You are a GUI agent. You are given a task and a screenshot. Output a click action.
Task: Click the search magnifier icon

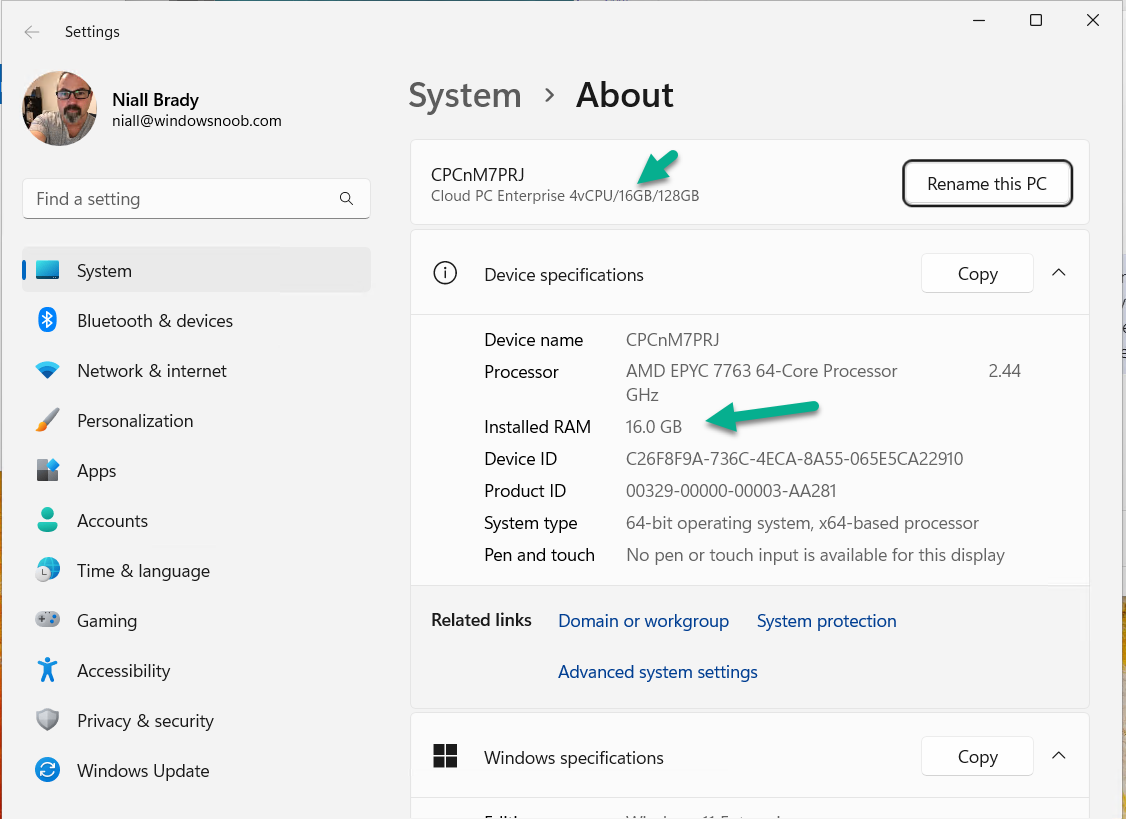[x=346, y=199]
